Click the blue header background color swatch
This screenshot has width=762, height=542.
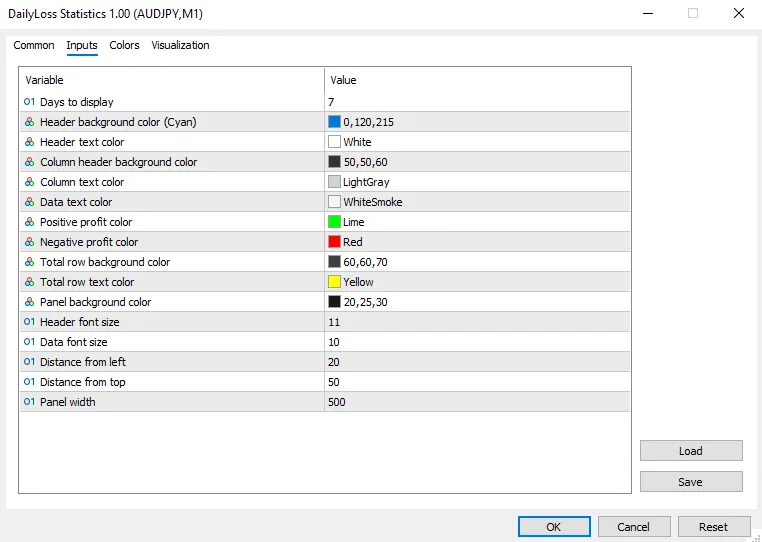[334, 122]
